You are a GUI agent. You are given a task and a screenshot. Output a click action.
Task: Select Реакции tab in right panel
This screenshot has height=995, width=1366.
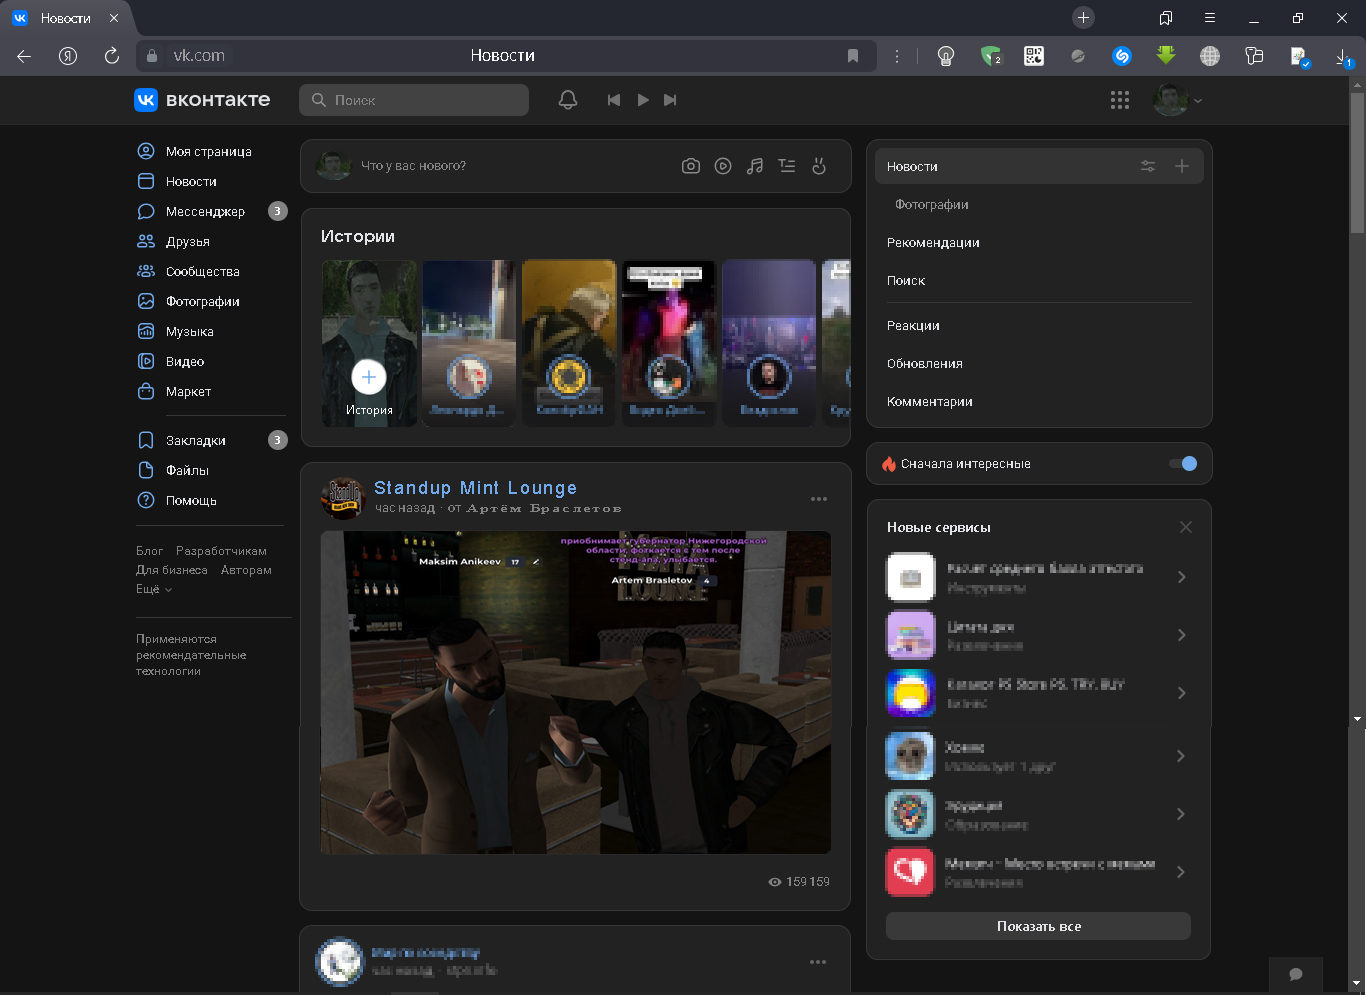[x=913, y=326]
